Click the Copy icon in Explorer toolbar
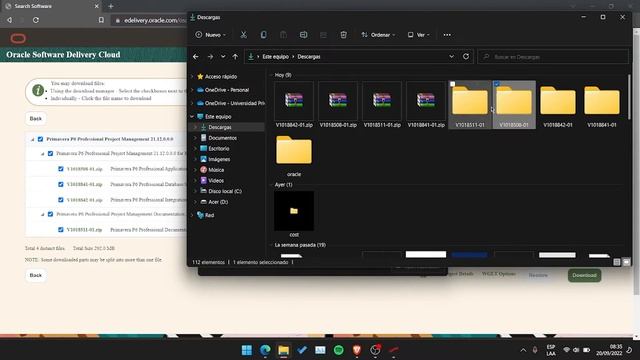Image resolution: width=640 pixels, height=360 pixels. (x=264, y=35)
